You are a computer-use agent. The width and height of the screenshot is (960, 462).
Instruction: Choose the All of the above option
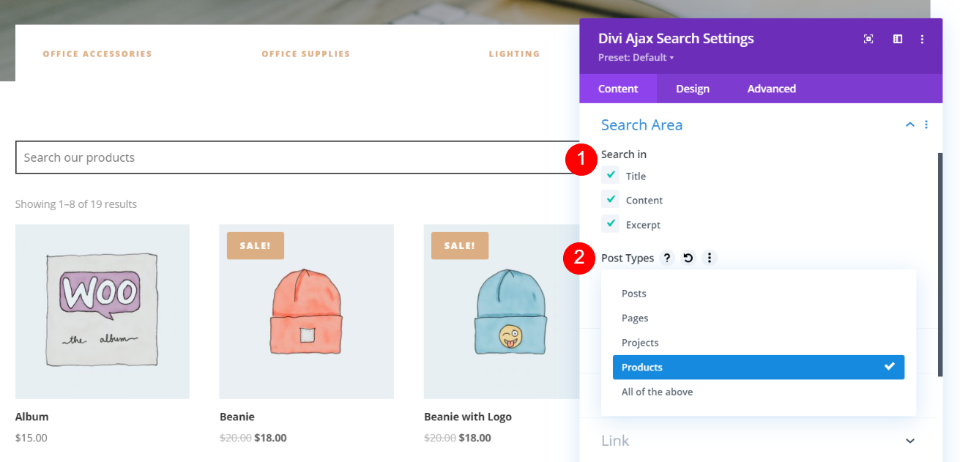tap(657, 392)
